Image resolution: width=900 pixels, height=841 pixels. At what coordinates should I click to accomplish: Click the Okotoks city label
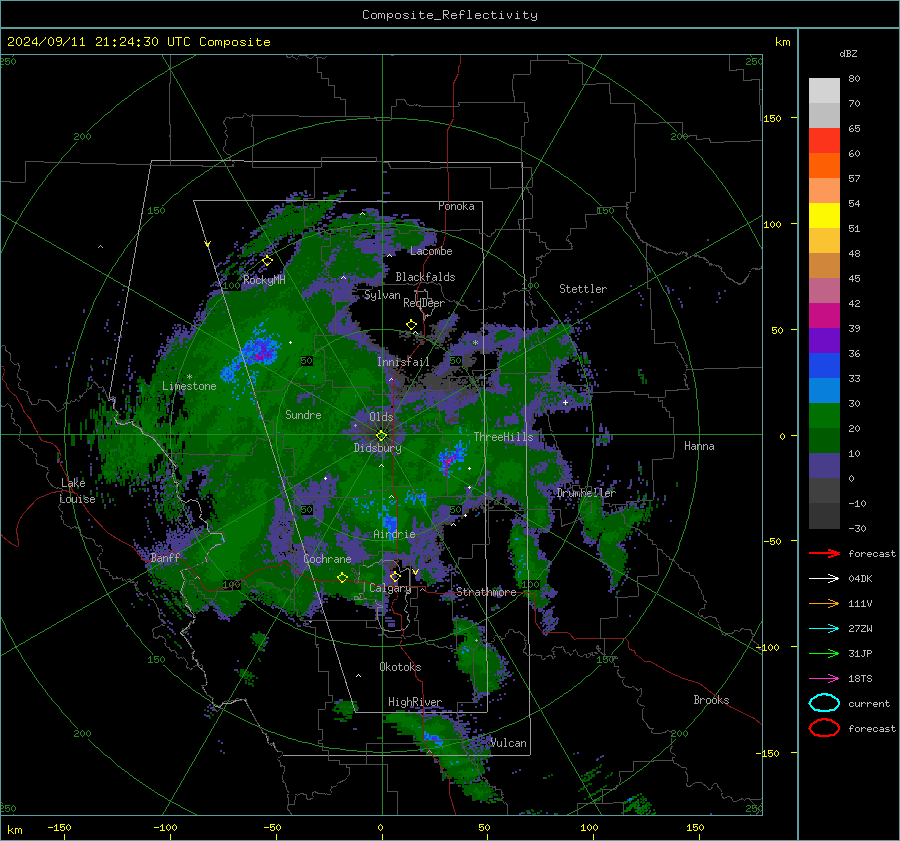coord(400,667)
